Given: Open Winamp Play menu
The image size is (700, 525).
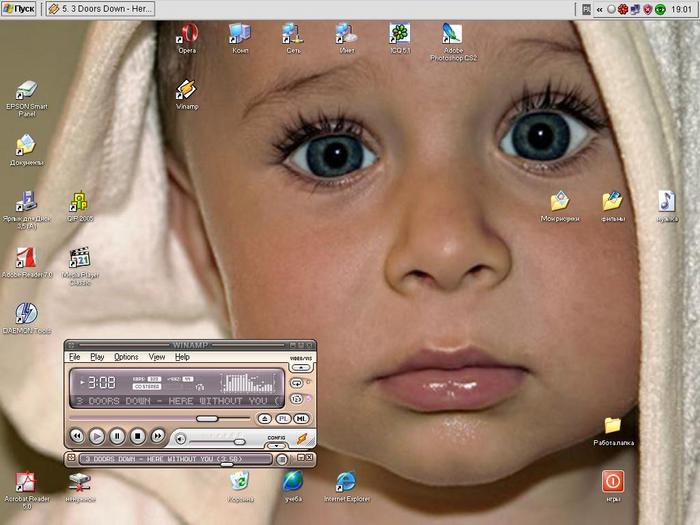Looking at the screenshot, I should (97, 357).
